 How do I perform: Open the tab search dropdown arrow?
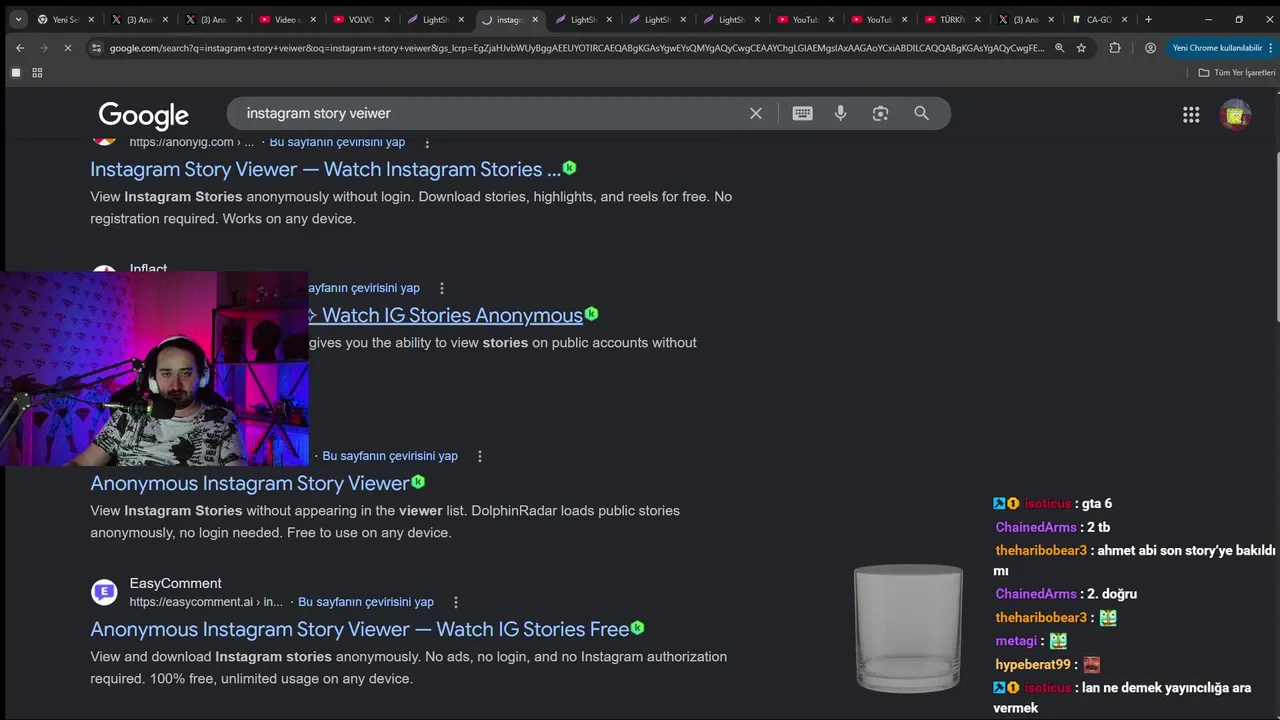(18, 19)
